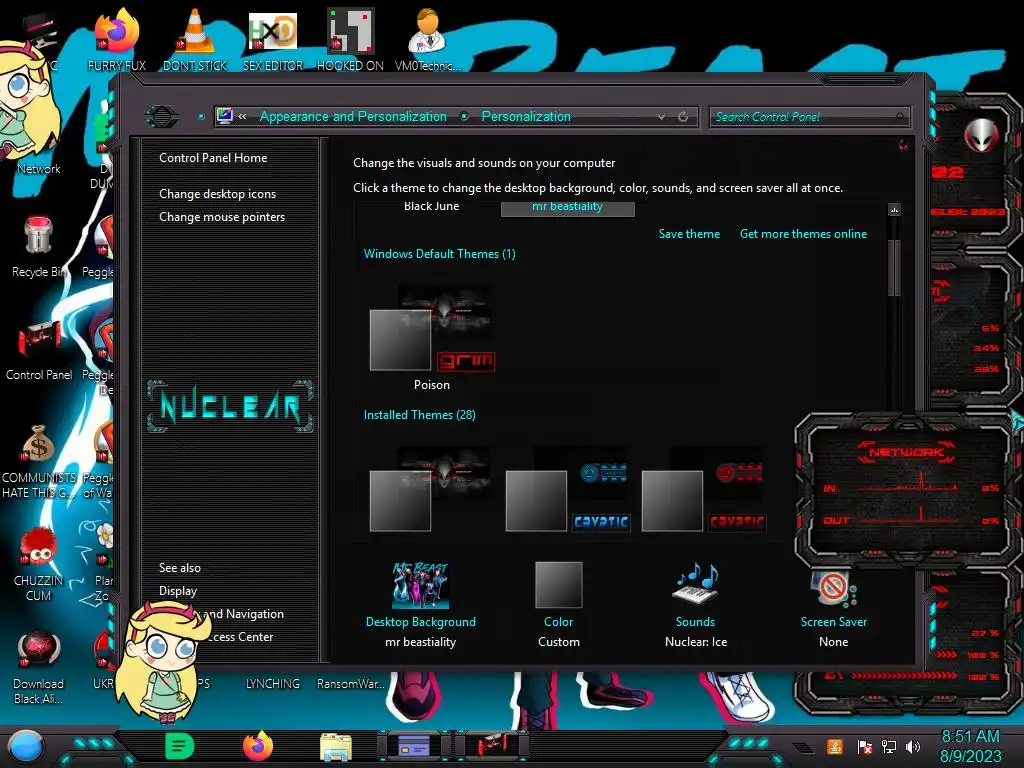Click the Sounds label link

point(695,622)
